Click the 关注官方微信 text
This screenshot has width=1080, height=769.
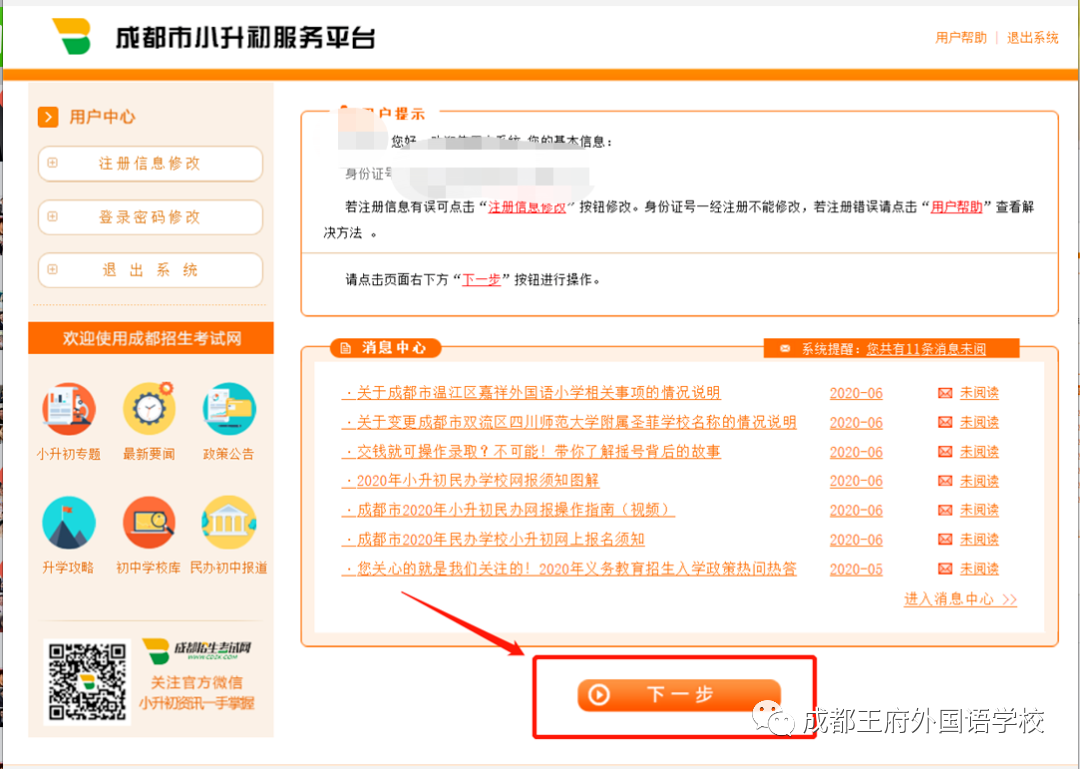(x=197, y=683)
